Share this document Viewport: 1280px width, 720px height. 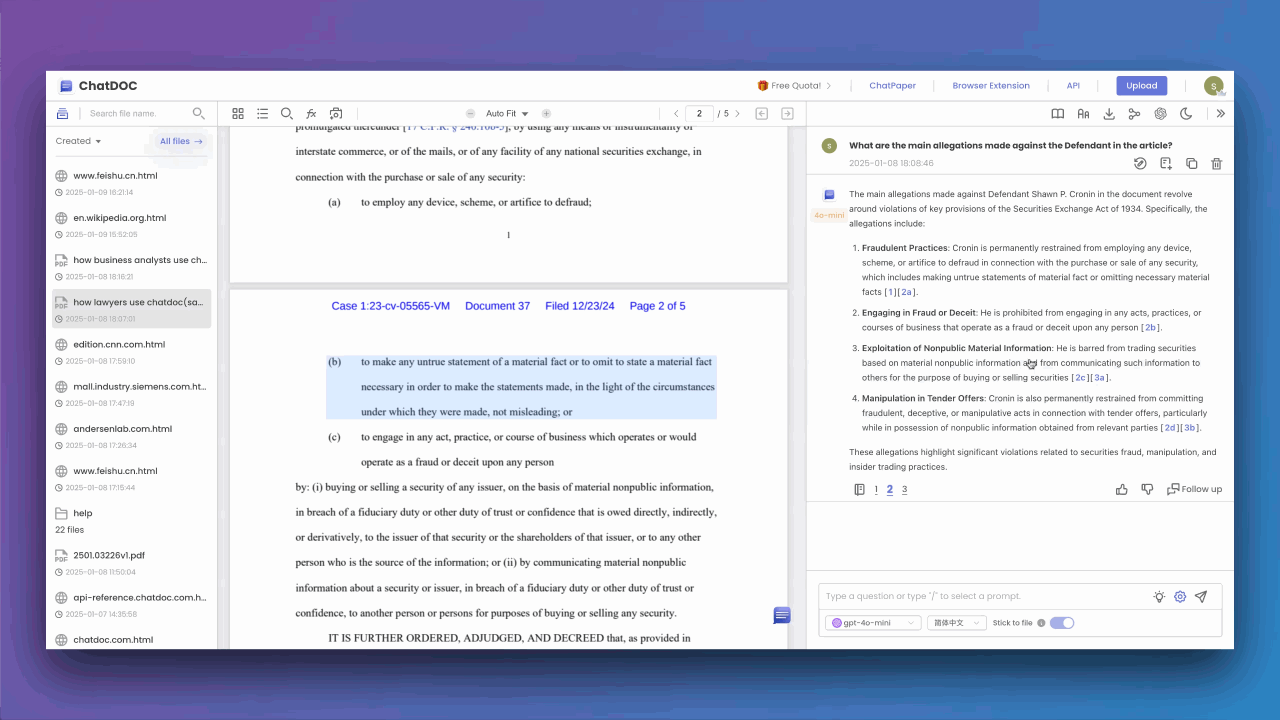1133,114
